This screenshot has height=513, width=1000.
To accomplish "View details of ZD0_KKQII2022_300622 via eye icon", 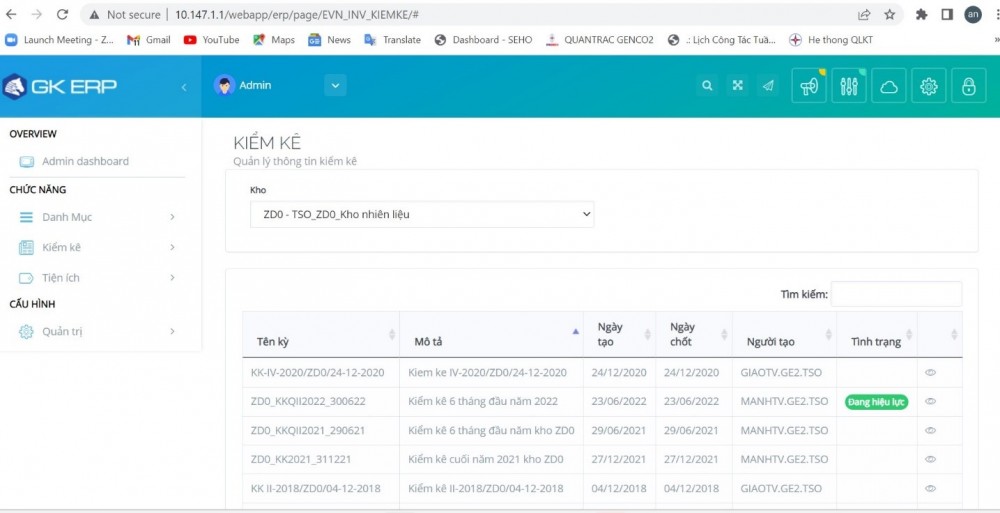I will pyautogui.click(x=930, y=401).
